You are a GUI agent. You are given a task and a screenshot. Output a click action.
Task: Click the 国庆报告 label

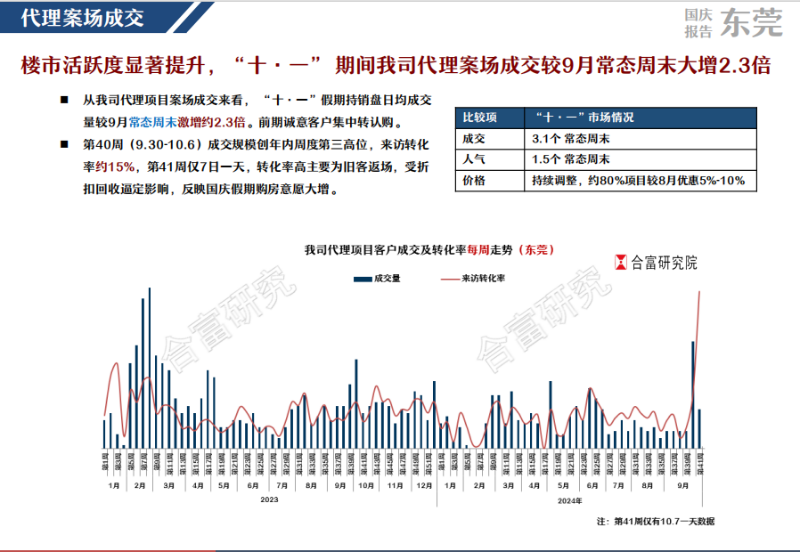coord(698,23)
